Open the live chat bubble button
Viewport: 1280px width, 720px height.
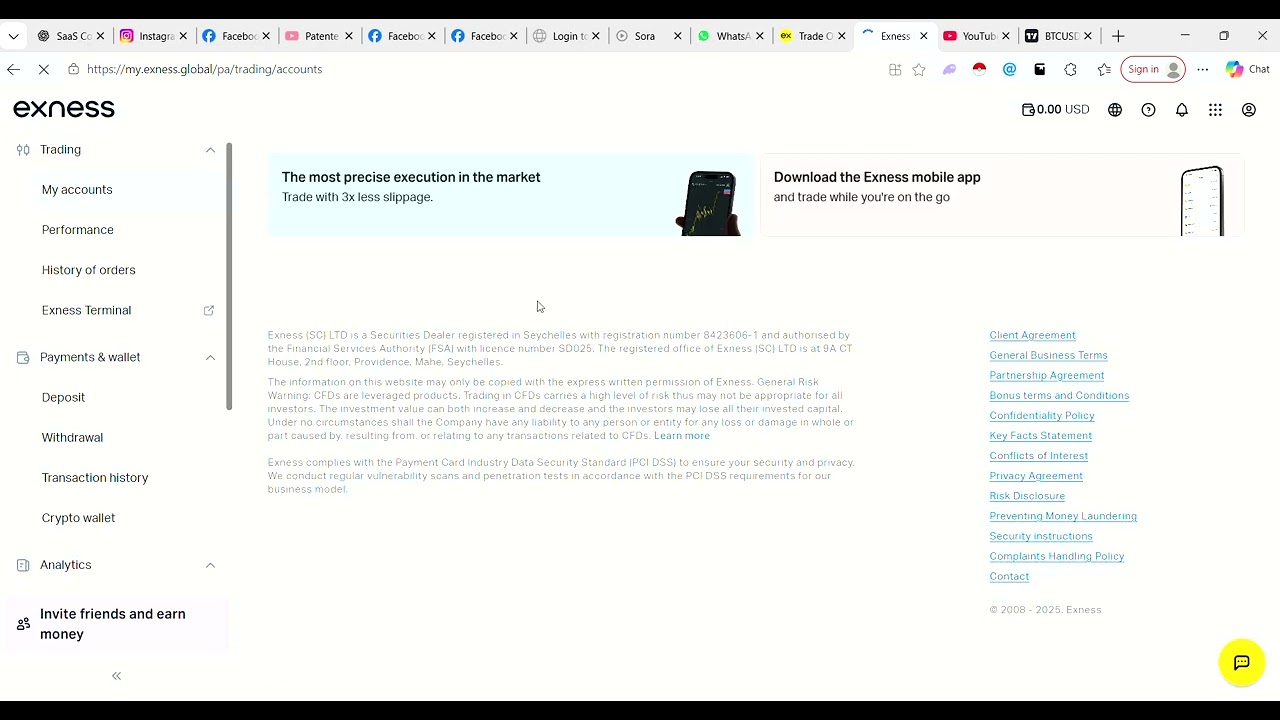click(1242, 662)
